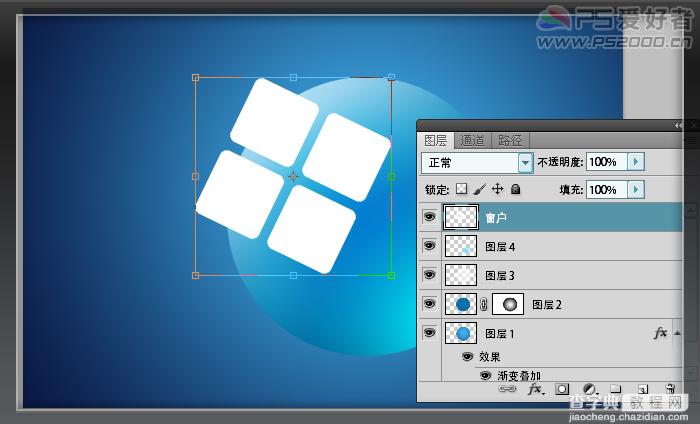This screenshot has width=700, height=424.
Task: Click the top-left transform handle
Action: [x=195, y=78]
